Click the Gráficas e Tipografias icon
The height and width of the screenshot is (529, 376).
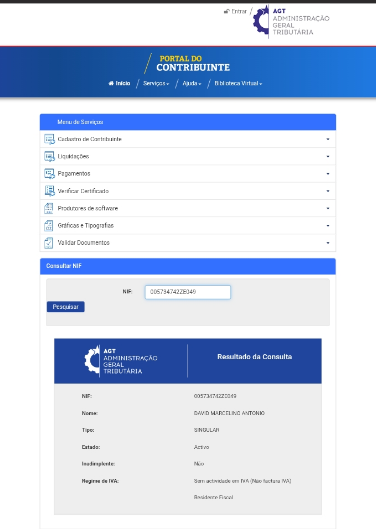[49, 226]
